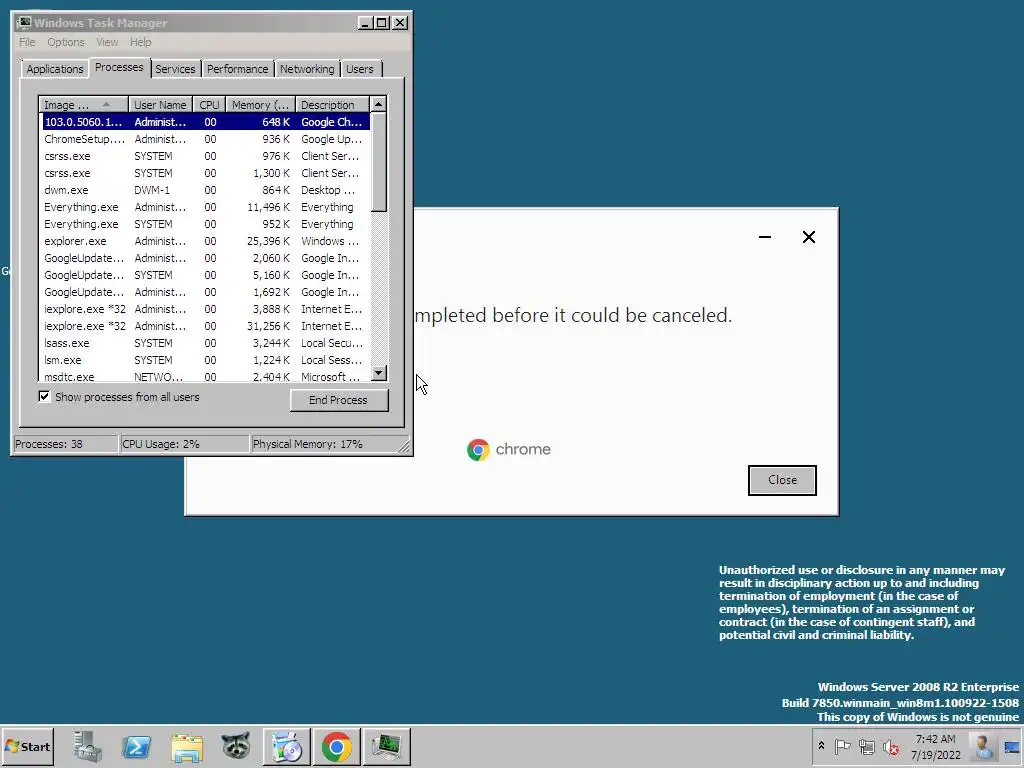Select the 103.0.5060 process row

(206, 122)
